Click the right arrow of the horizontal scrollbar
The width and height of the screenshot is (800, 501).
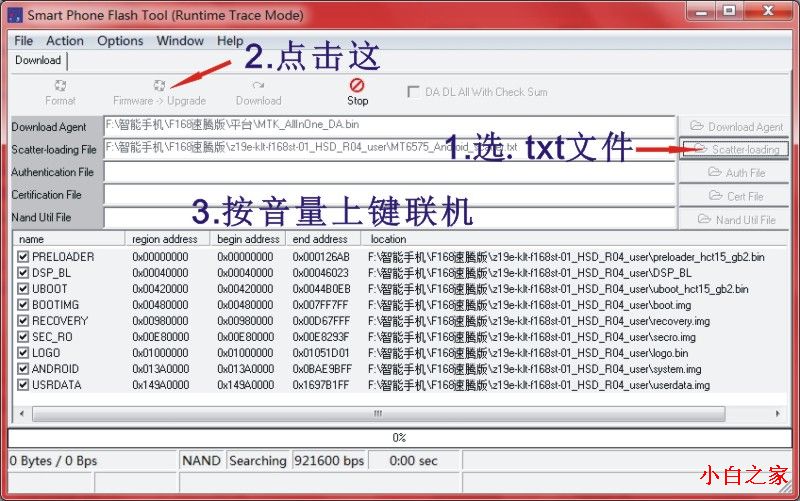(x=778, y=413)
